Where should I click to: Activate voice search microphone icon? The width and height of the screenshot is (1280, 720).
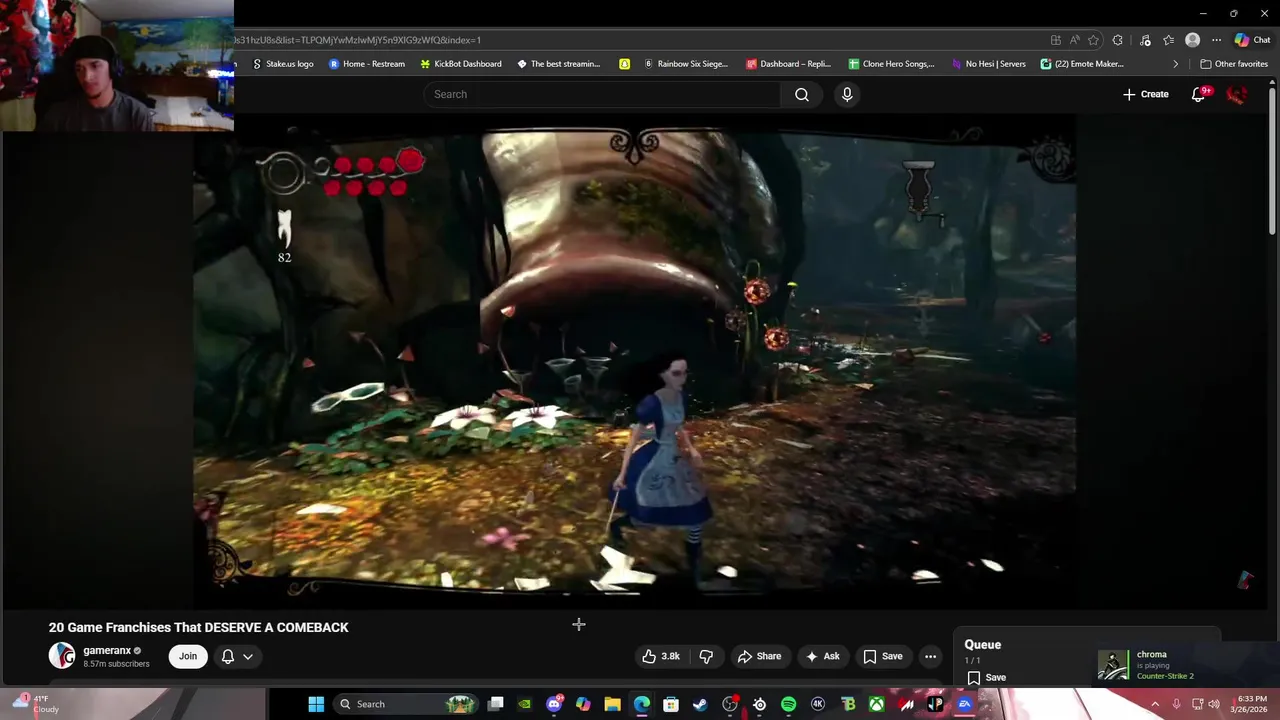click(847, 94)
